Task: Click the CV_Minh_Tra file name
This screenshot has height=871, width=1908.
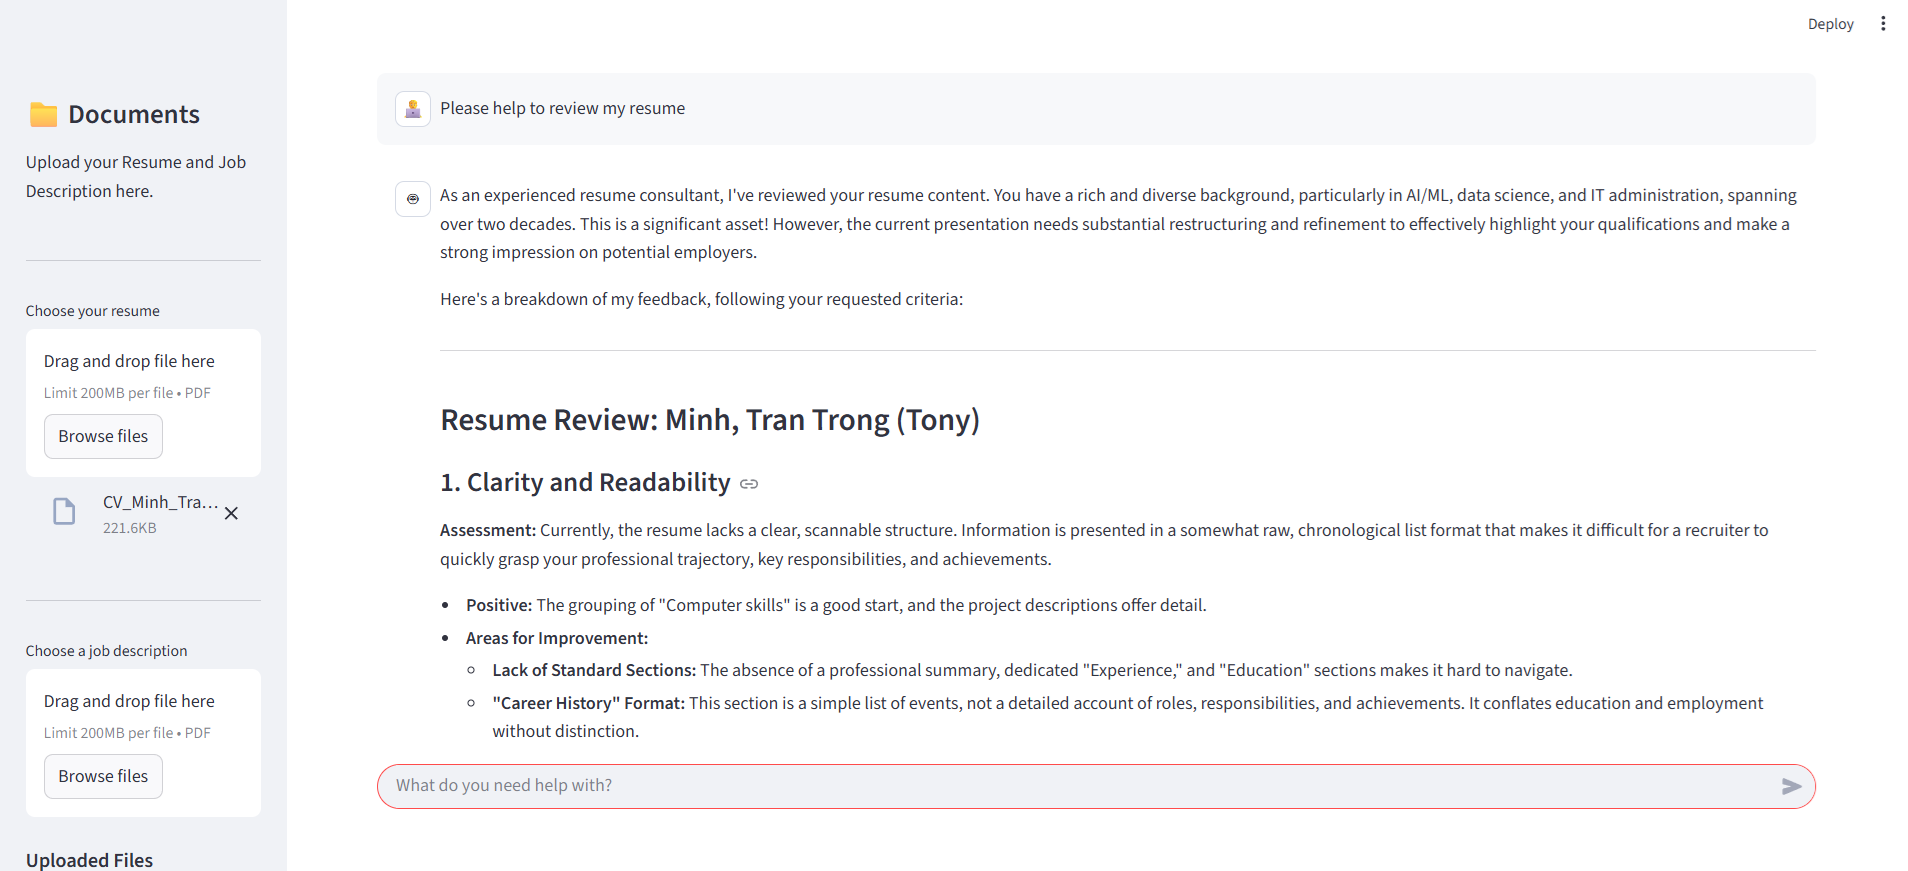Action: click(160, 502)
